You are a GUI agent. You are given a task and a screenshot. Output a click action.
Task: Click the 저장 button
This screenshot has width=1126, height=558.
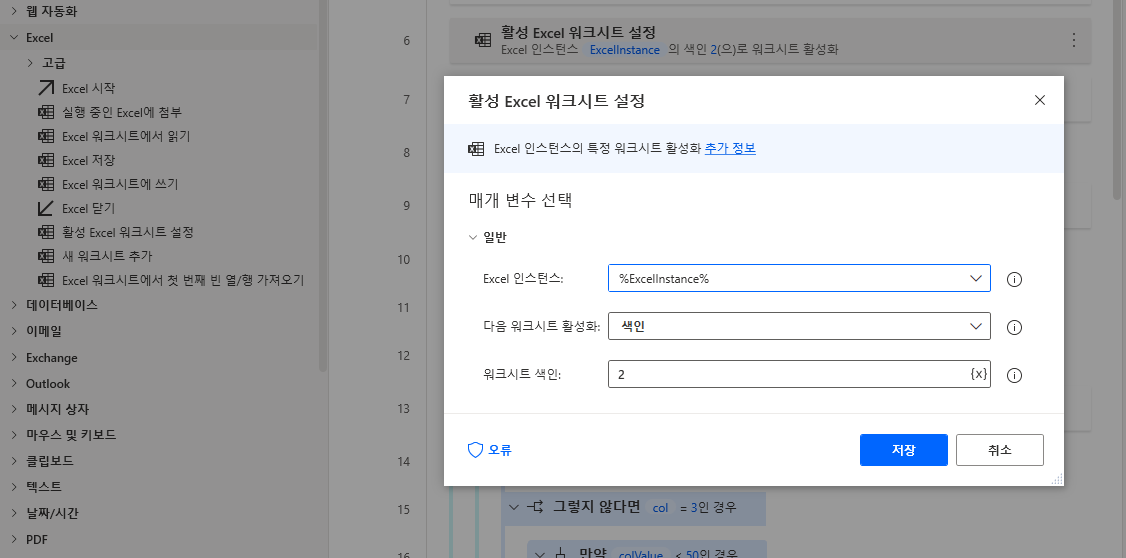point(903,450)
